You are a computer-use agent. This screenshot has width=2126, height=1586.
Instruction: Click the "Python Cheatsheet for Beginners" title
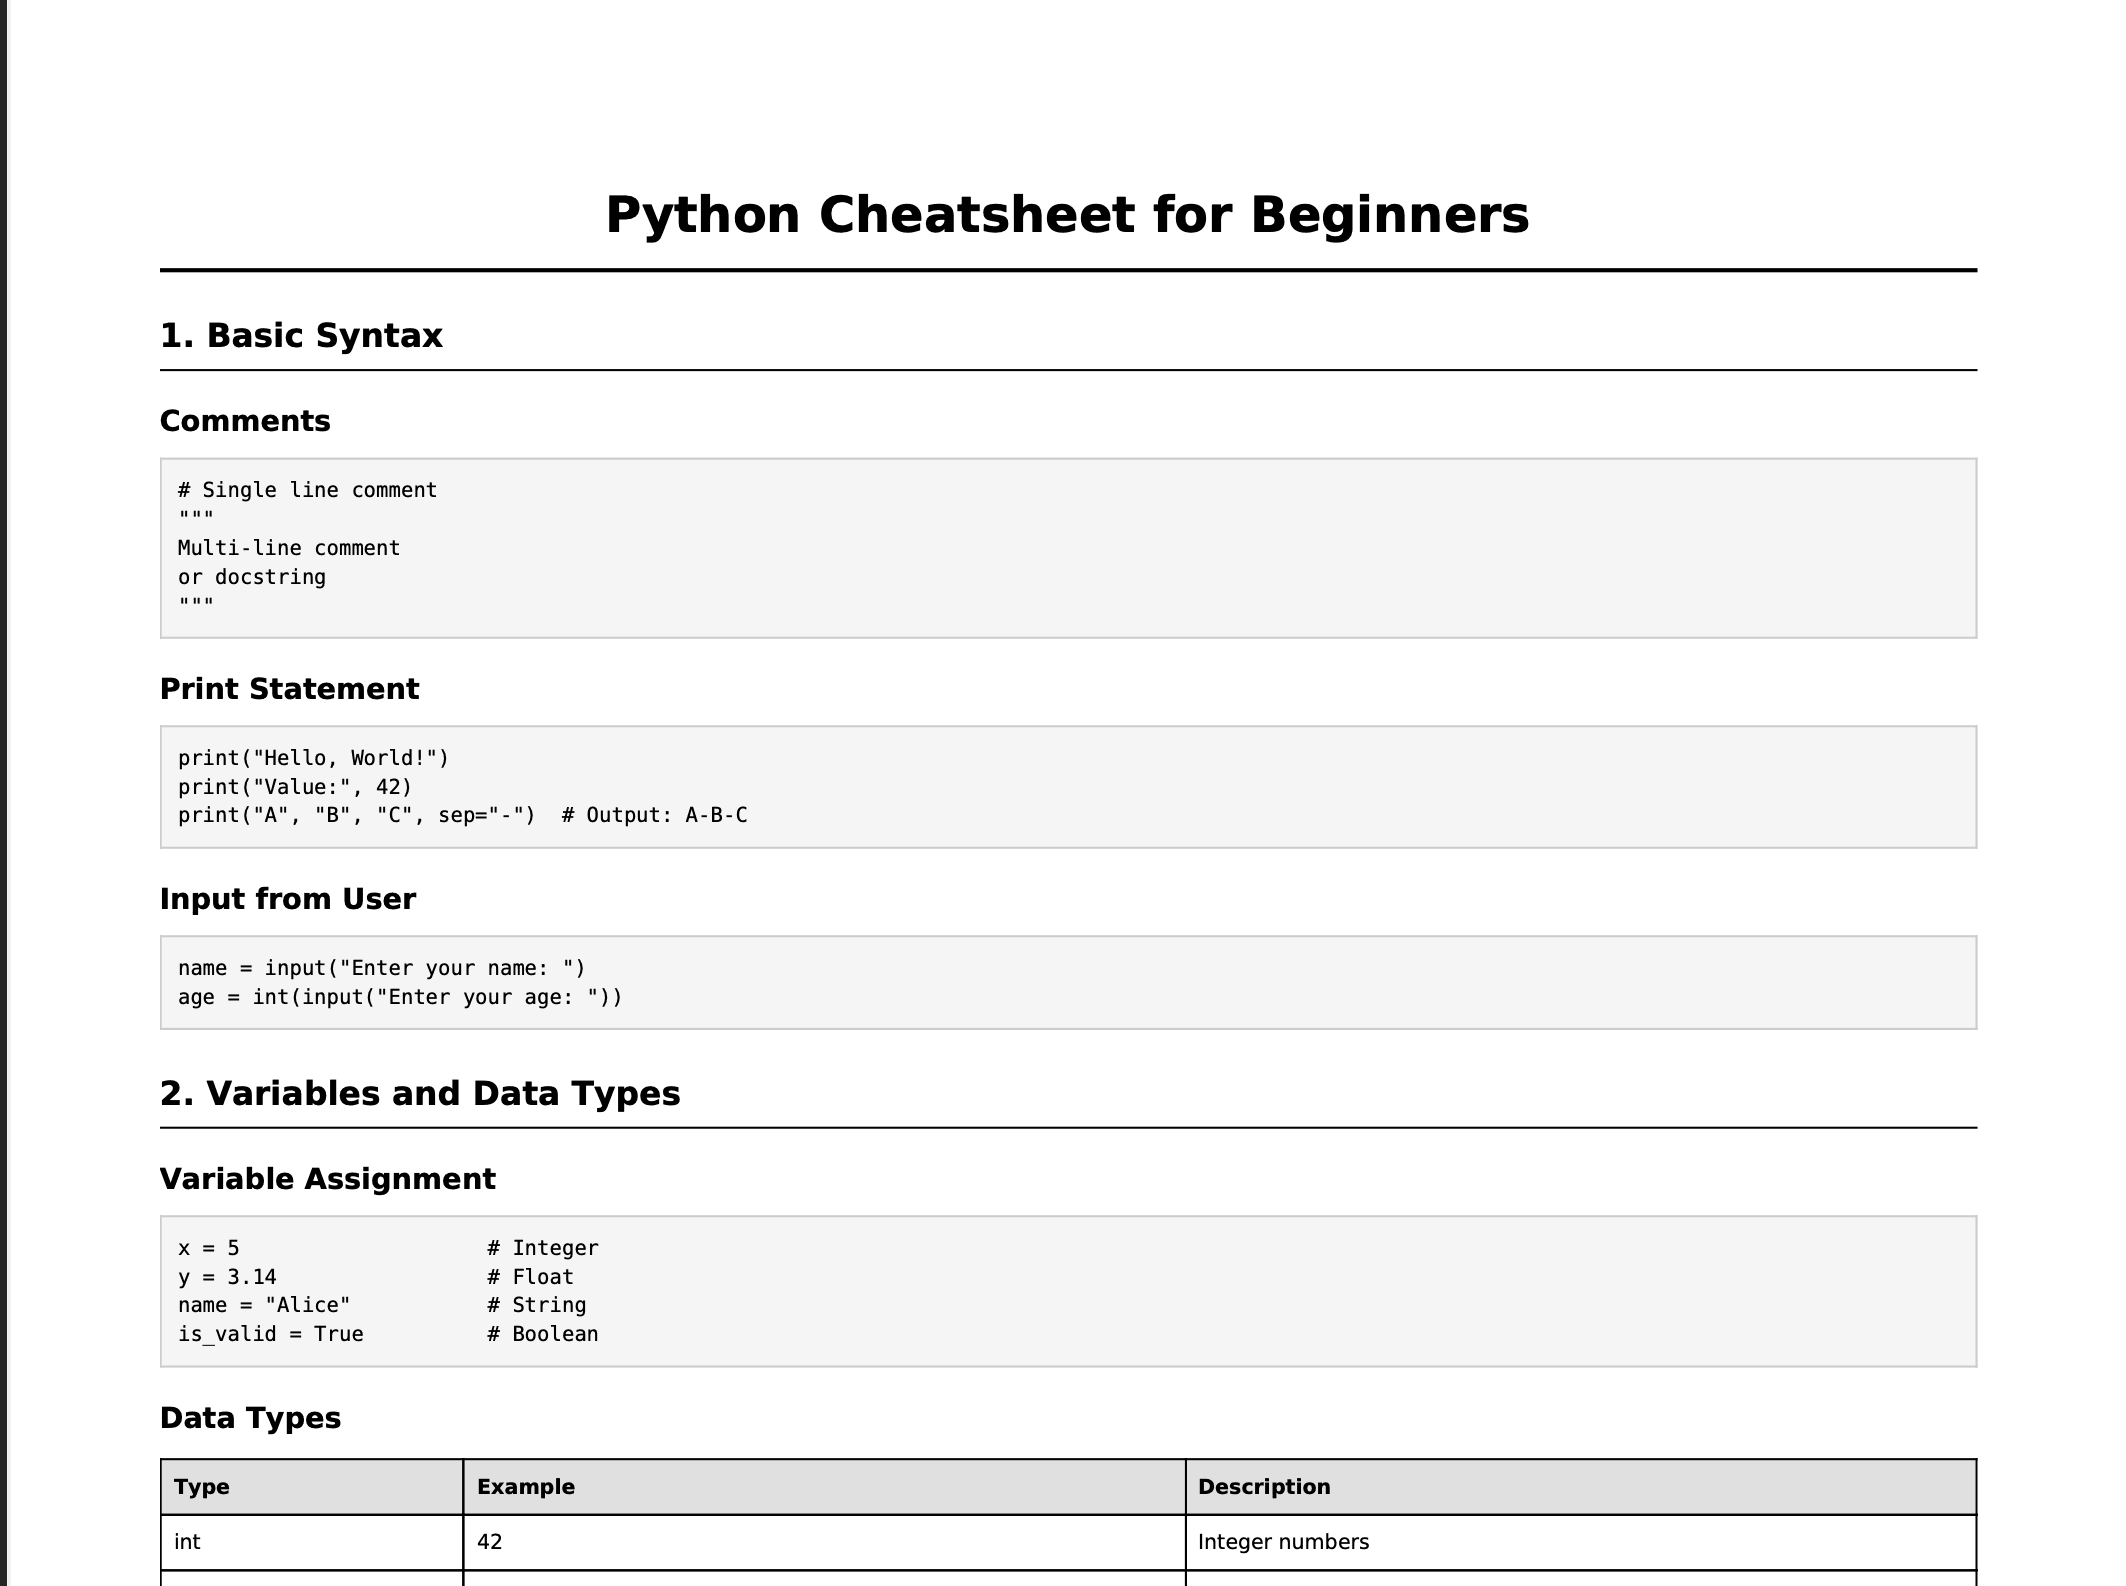click(x=1067, y=215)
